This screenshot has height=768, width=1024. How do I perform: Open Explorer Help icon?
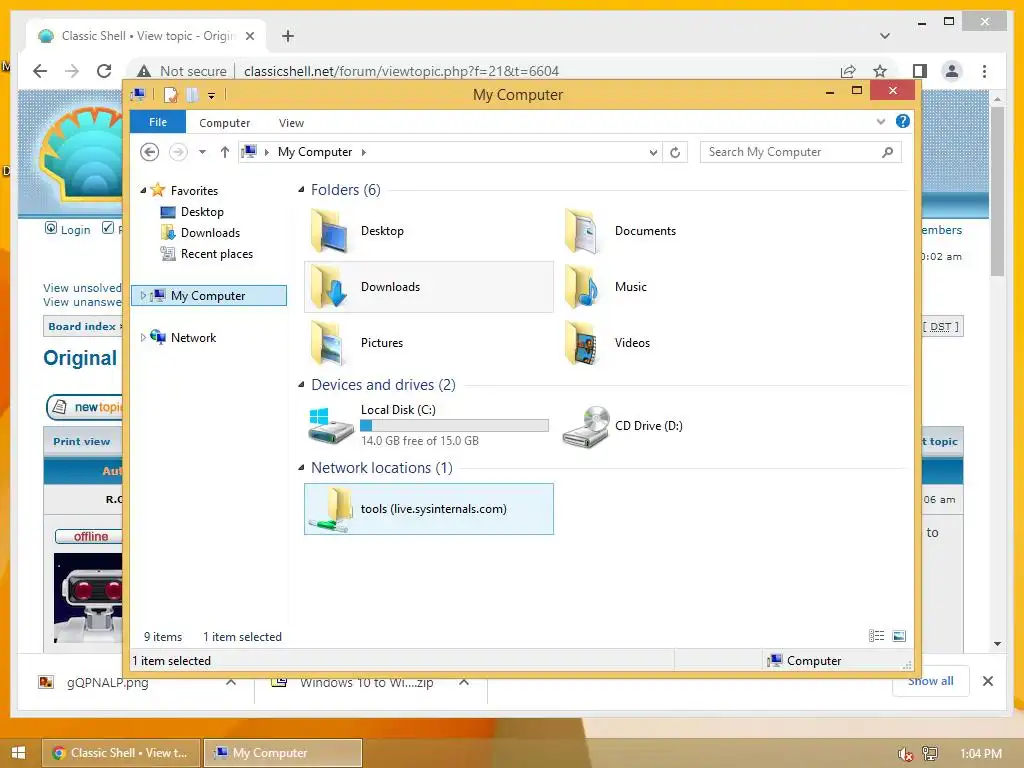903,121
